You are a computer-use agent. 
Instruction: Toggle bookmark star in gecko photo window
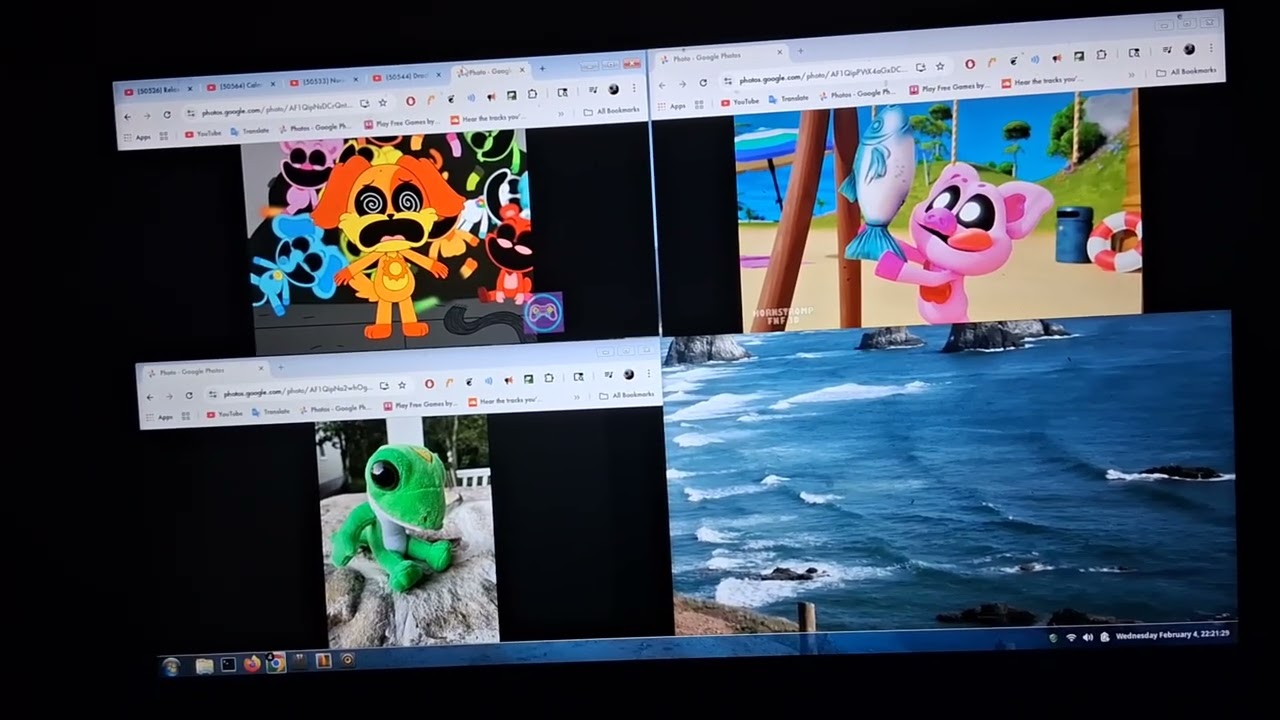[402, 385]
